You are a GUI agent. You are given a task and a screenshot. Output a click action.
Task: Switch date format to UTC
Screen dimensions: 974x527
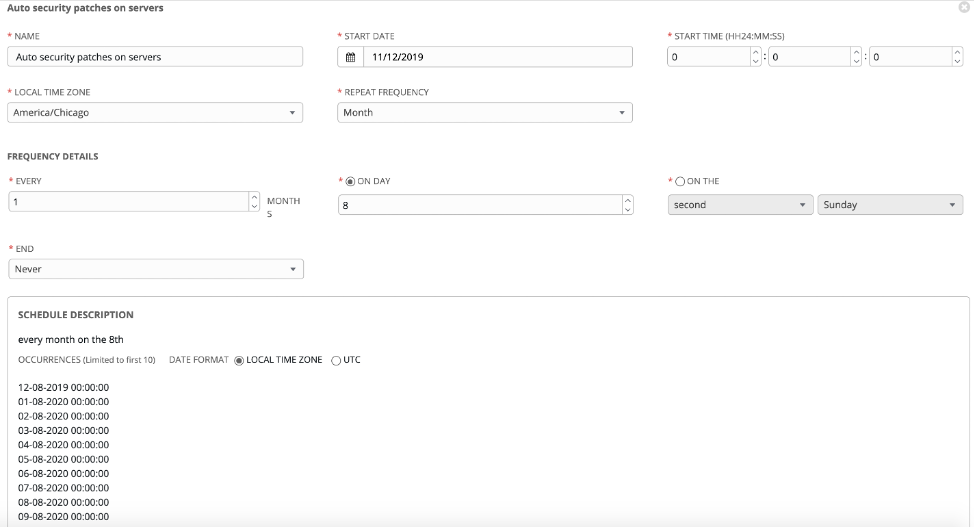tap(336, 360)
